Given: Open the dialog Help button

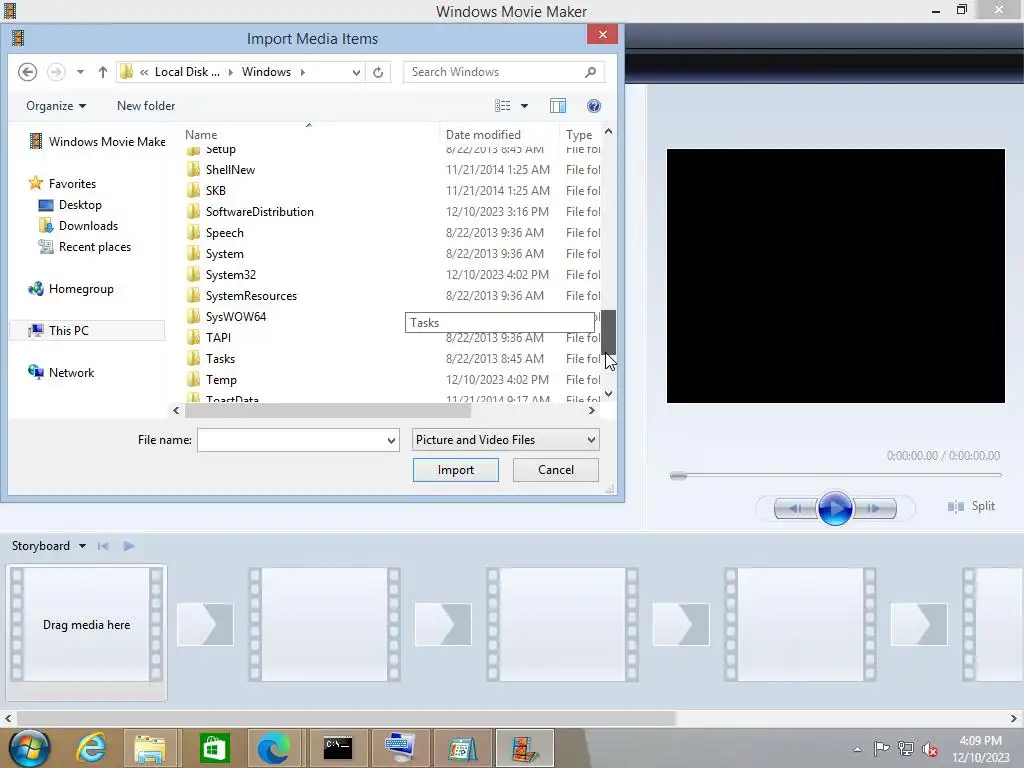Looking at the screenshot, I should [x=594, y=106].
